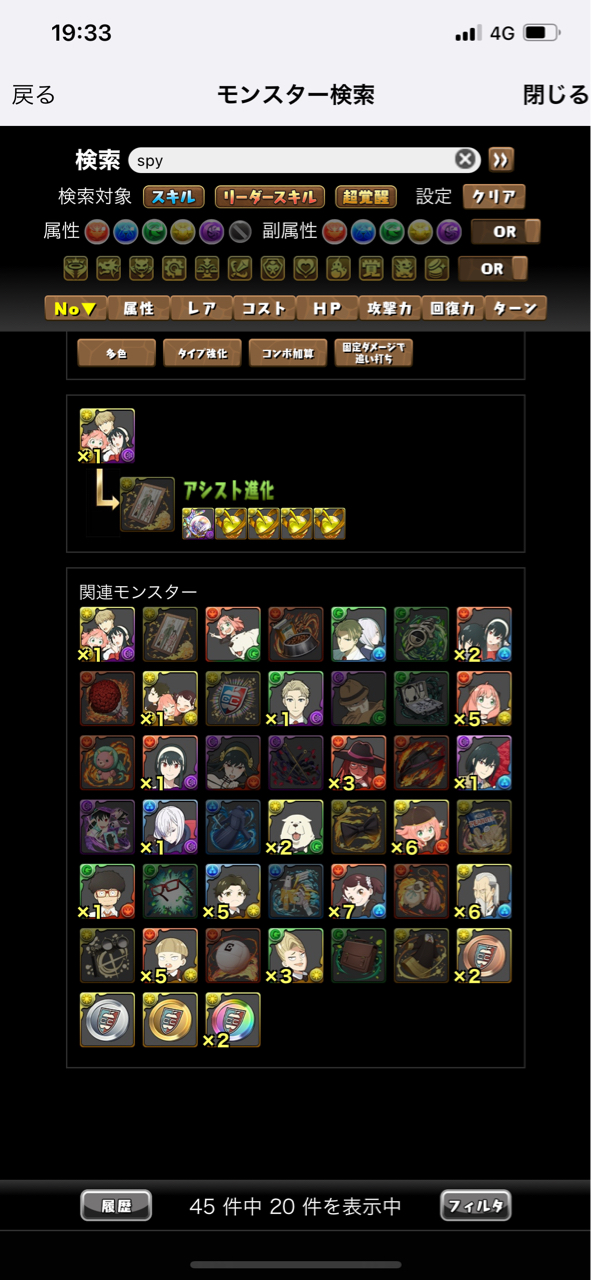This screenshot has width=591, height=1280.
Task: Select the no-attribute slash orb icon
Action: coord(239,232)
